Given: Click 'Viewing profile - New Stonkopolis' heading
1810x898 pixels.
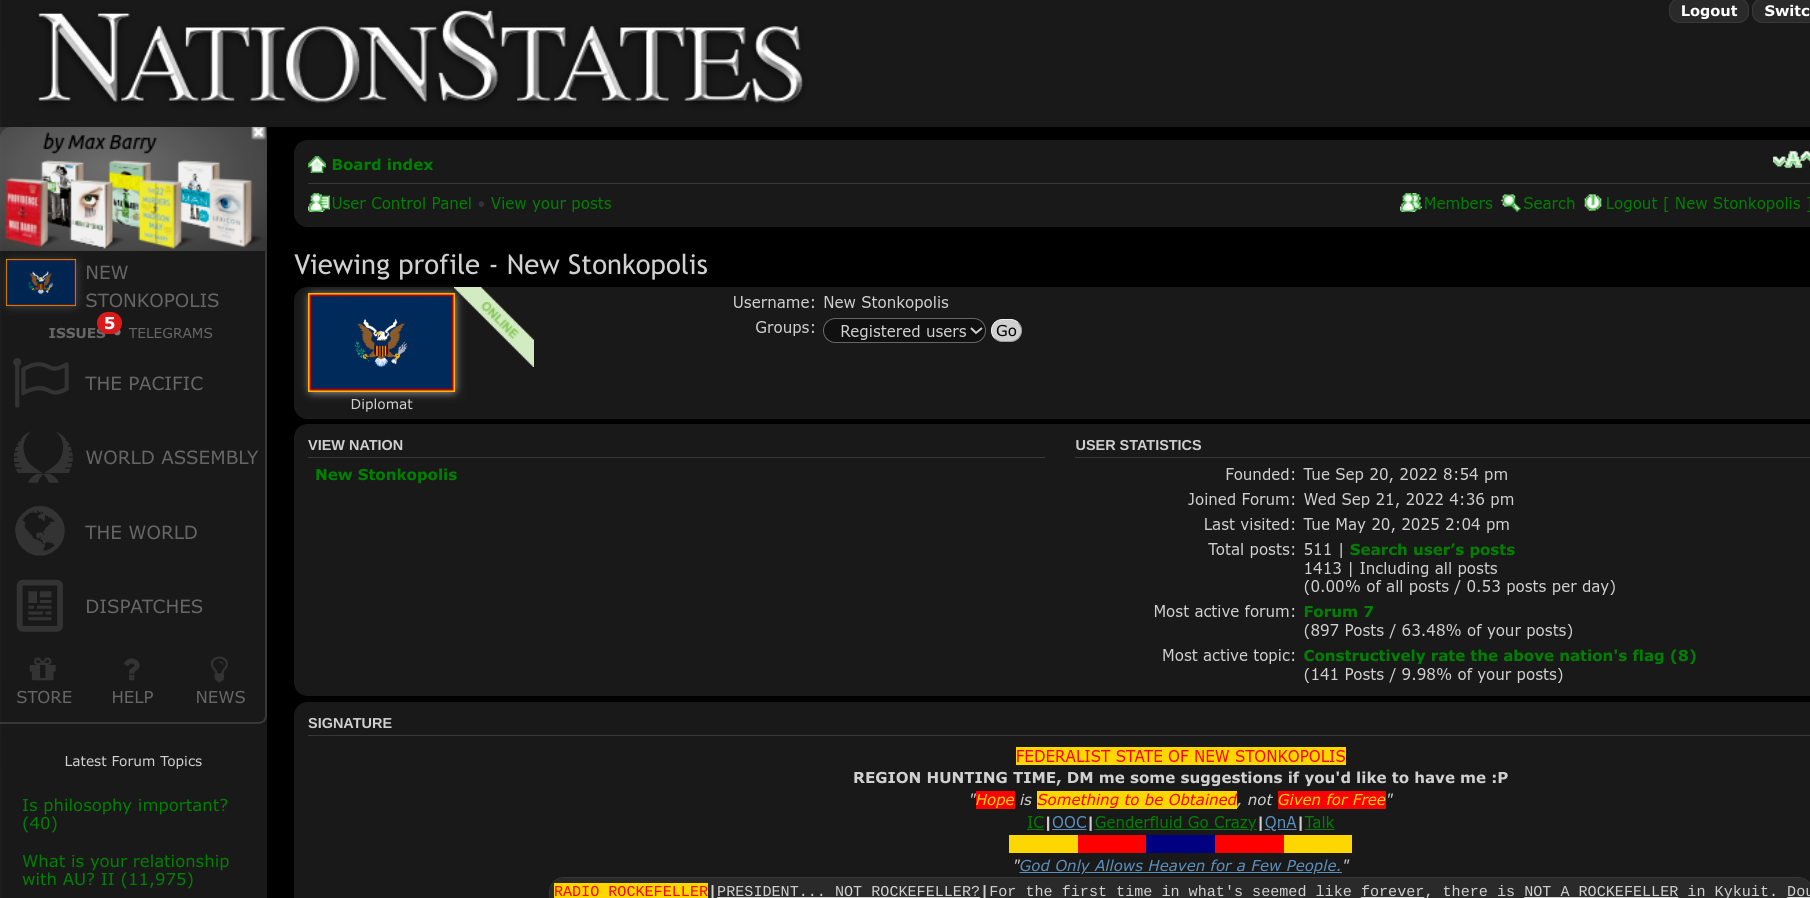Looking at the screenshot, I should coord(501,265).
